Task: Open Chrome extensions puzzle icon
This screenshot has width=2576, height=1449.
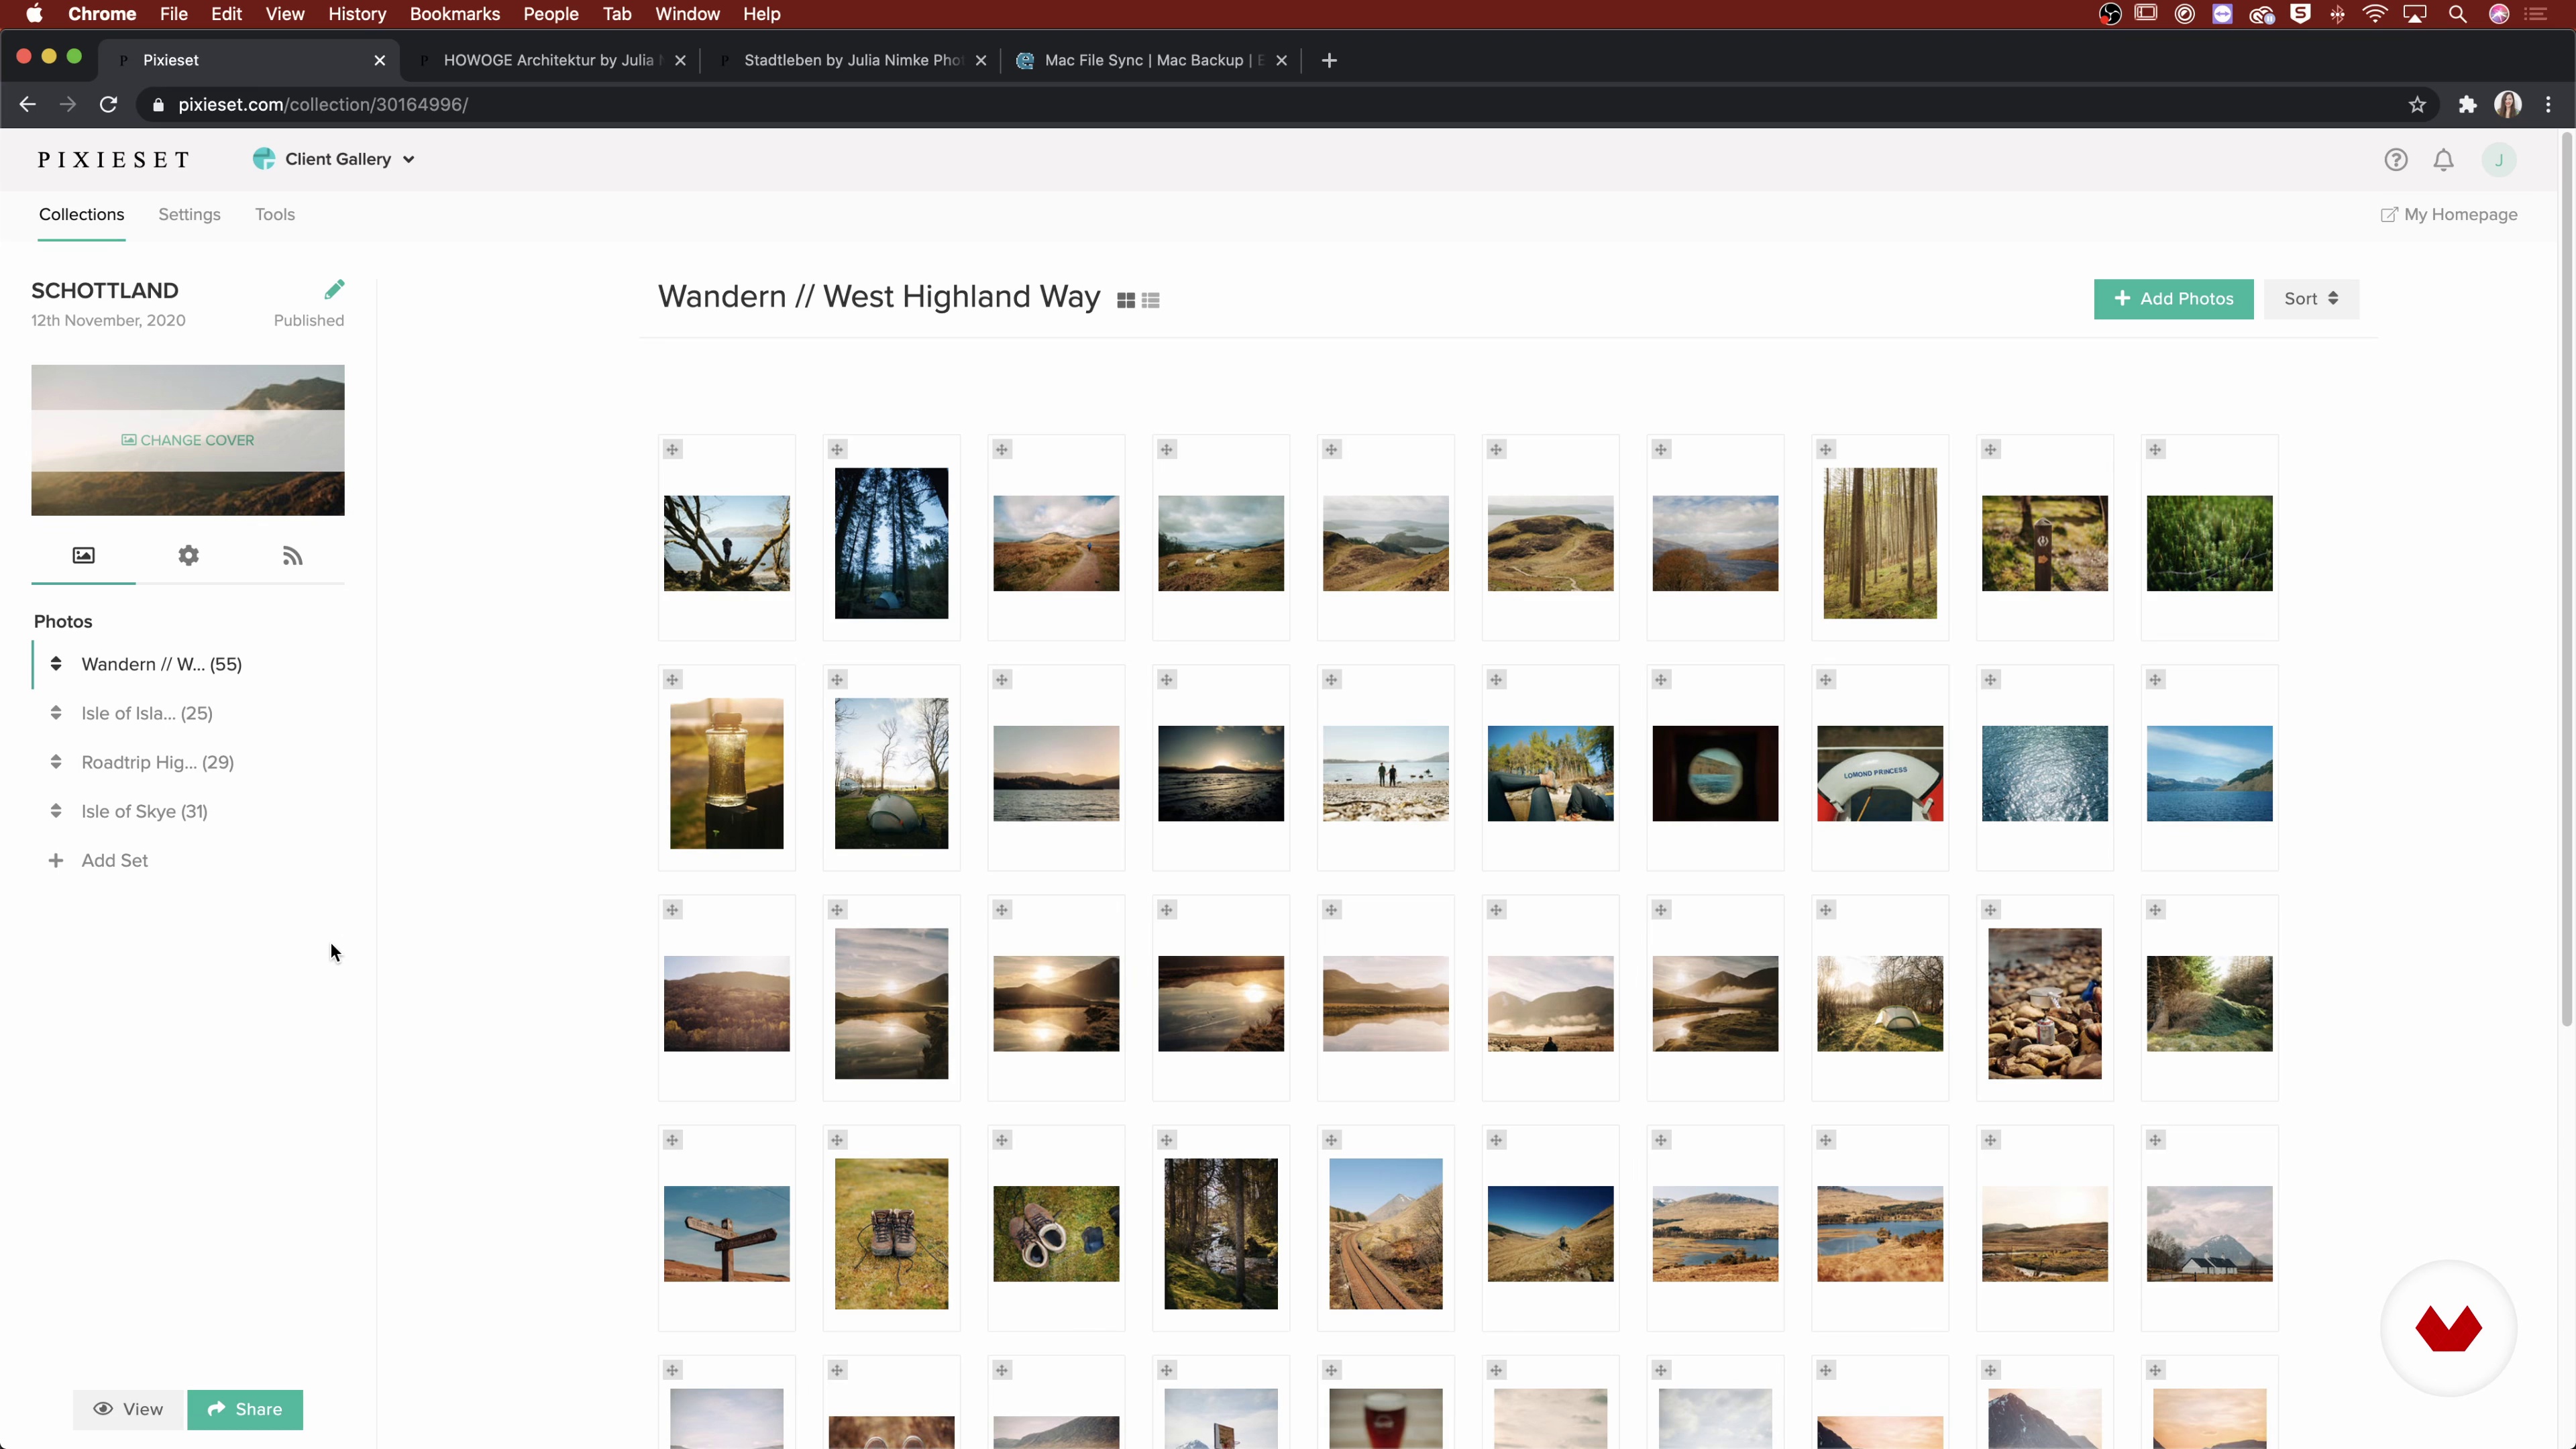Action: [2468, 105]
